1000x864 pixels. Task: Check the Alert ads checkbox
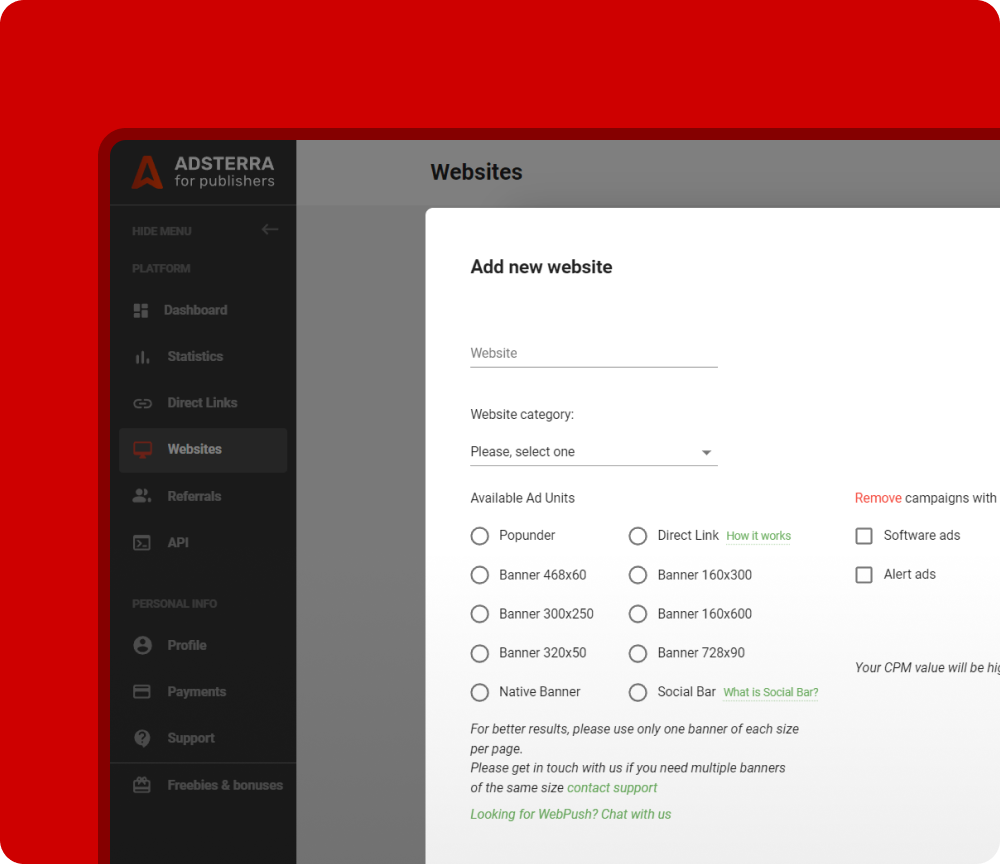click(x=864, y=575)
